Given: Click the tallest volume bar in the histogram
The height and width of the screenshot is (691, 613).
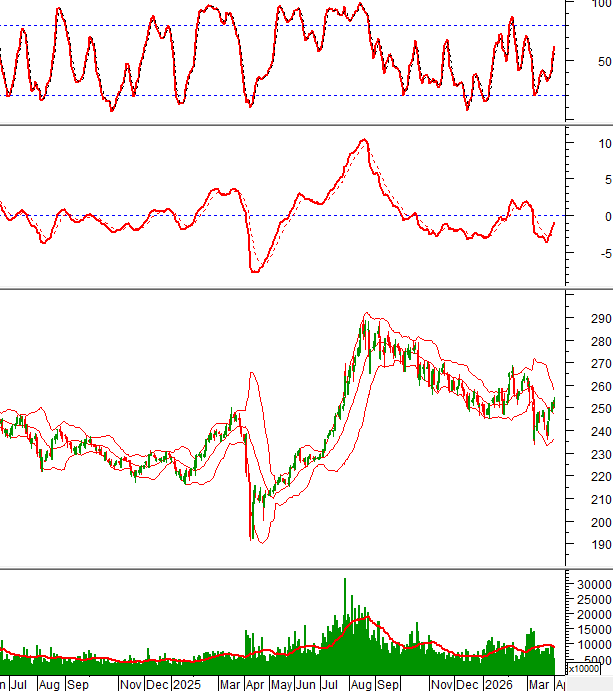Looking at the screenshot, I should tap(345, 620).
